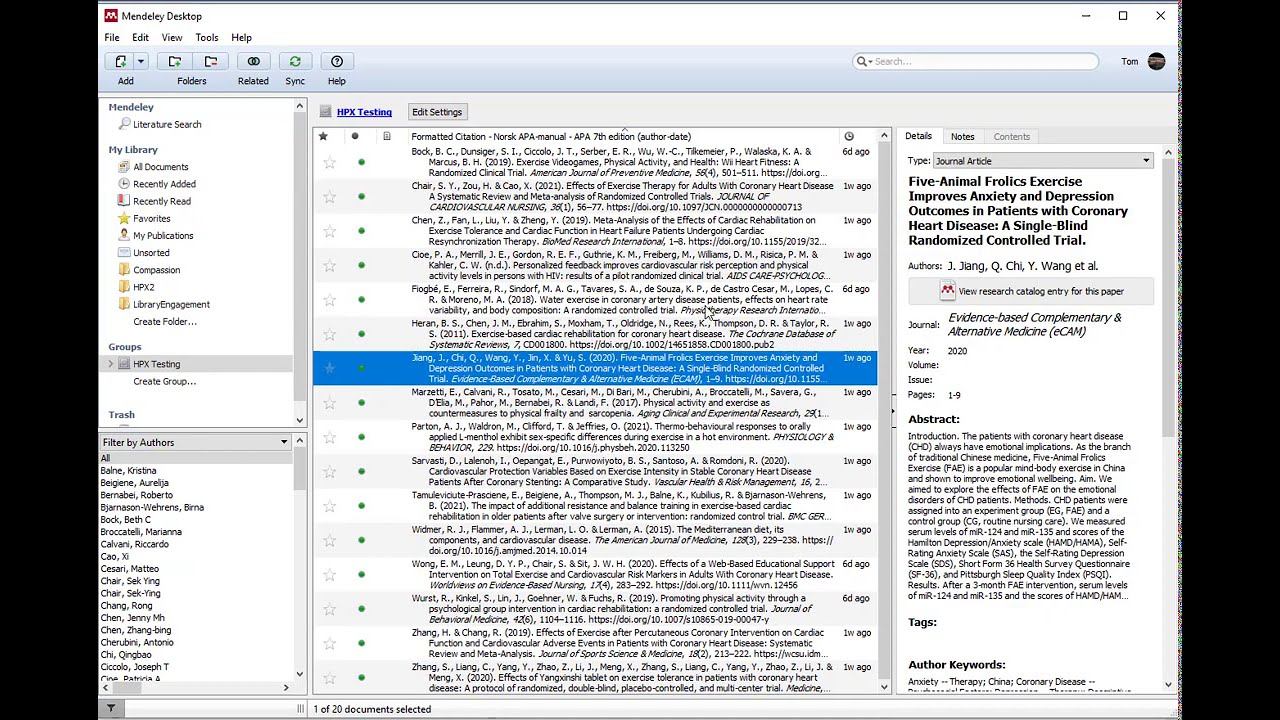Favorite the Bock, B. C. document star
The image size is (1280, 720).
(329, 162)
